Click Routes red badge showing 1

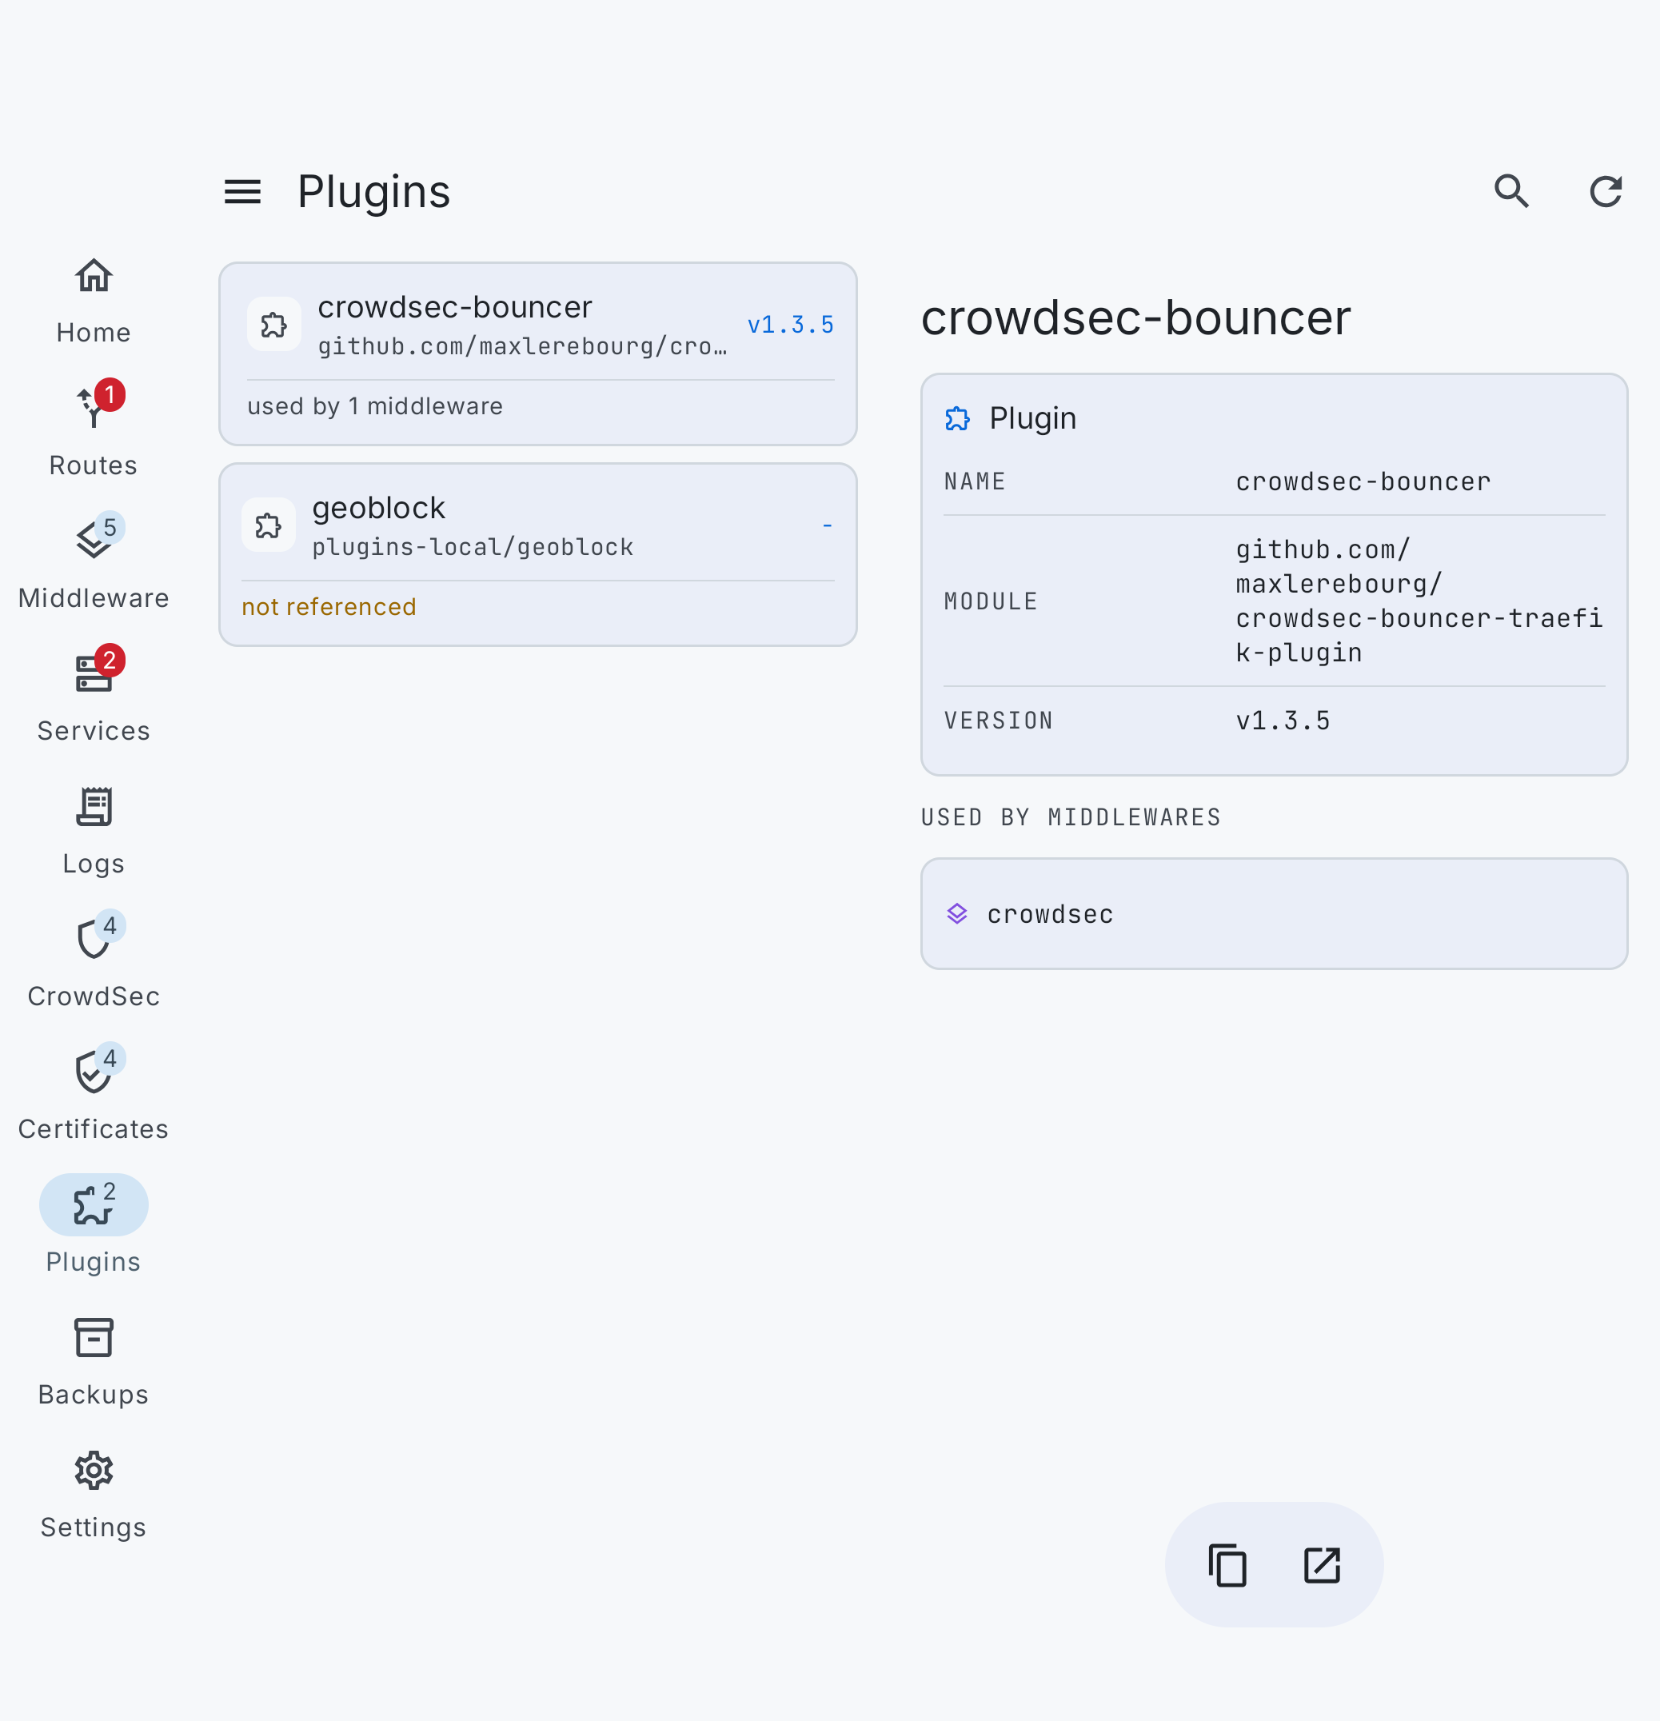tap(110, 395)
